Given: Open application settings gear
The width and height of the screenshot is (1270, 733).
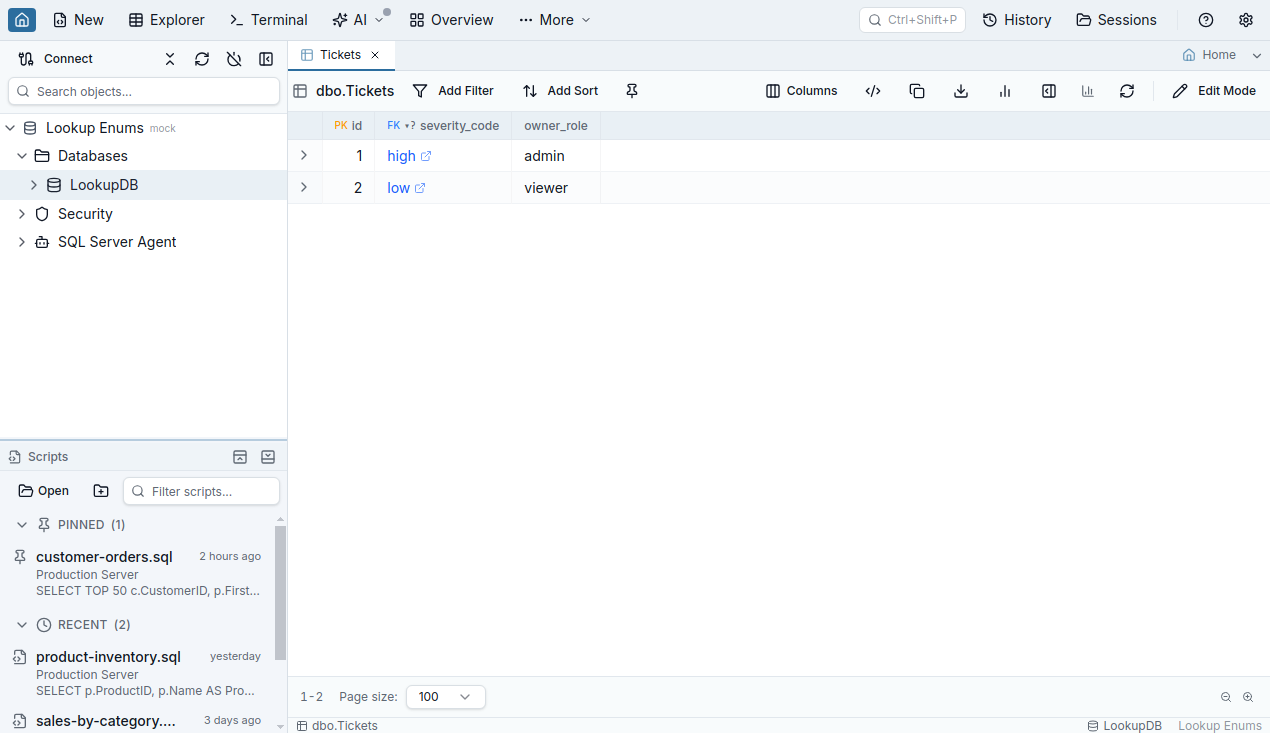Looking at the screenshot, I should tap(1246, 20).
